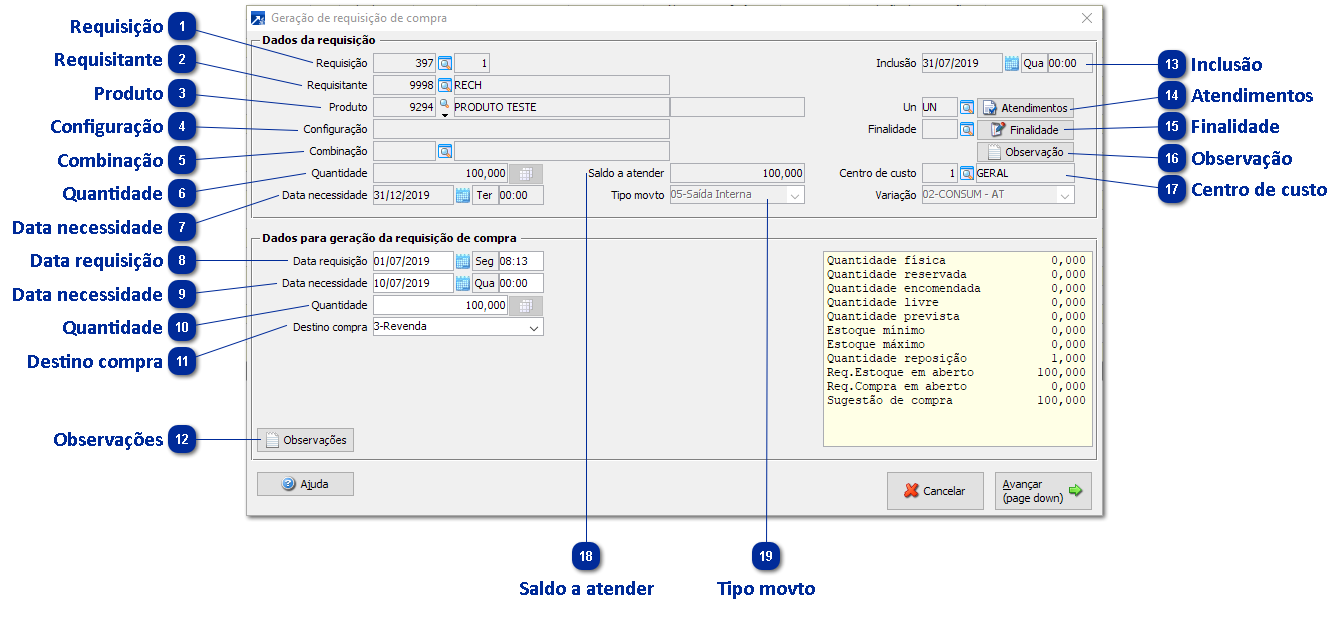Screen dimensions: 1343x617
Task: Click the lookup icon next to Un field
Action: coord(967,107)
